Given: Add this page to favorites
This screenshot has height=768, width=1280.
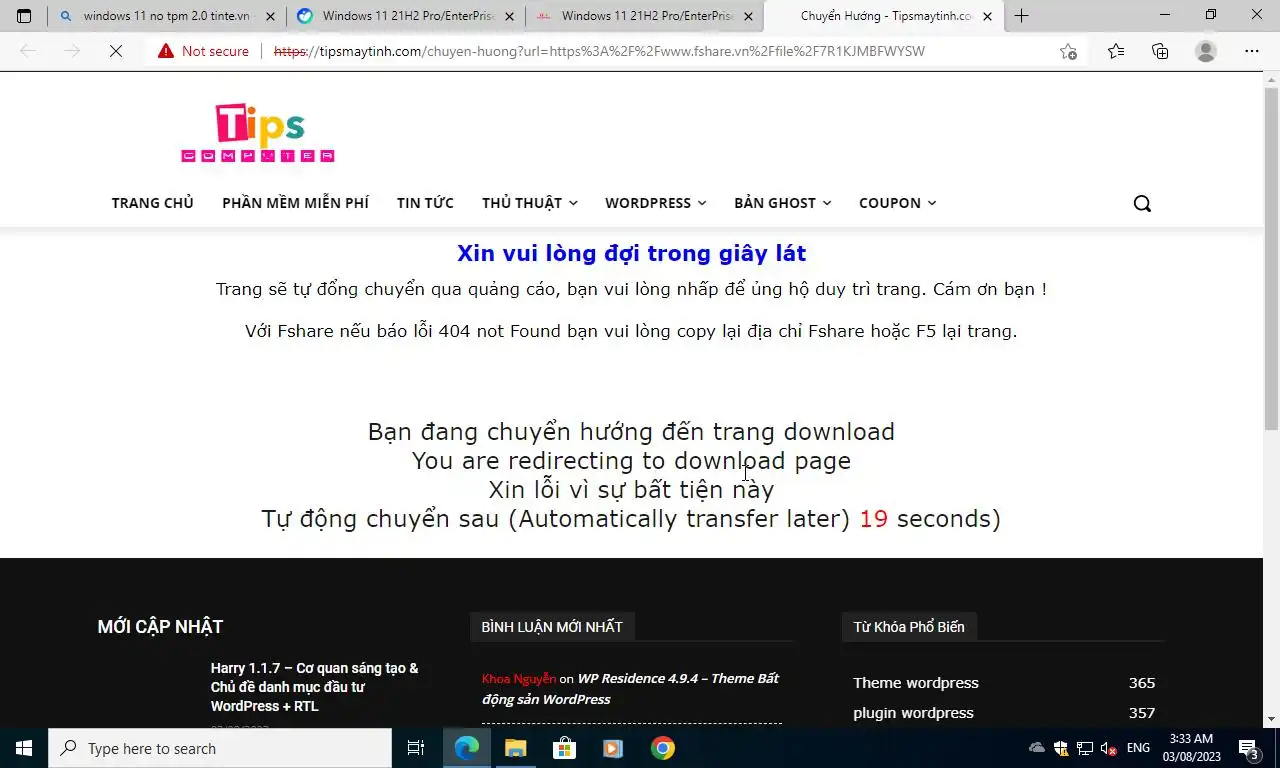Looking at the screenshot, I should [x=1068, y=51].
